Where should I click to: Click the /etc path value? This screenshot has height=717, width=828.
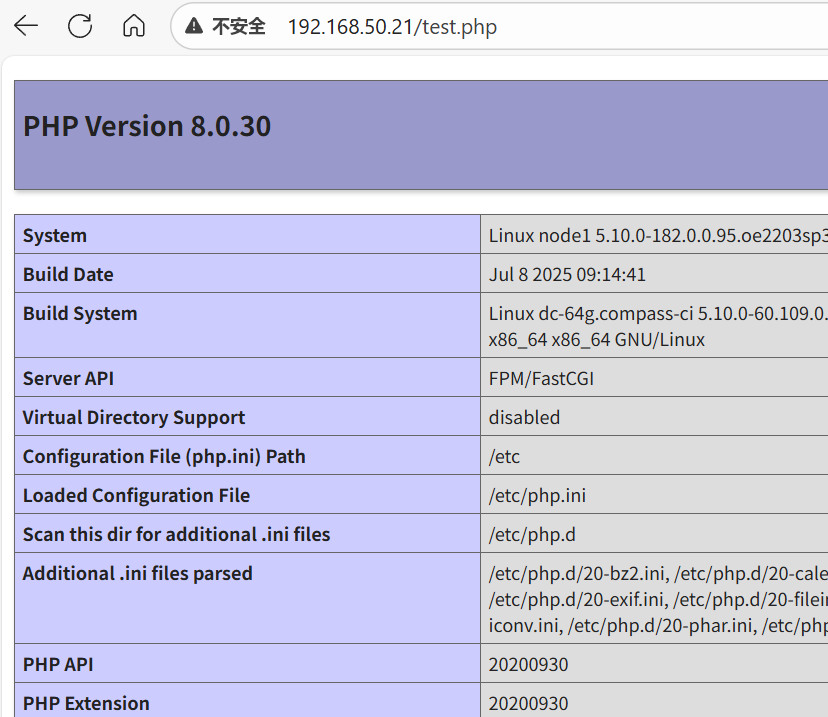(x=504, y=457)
